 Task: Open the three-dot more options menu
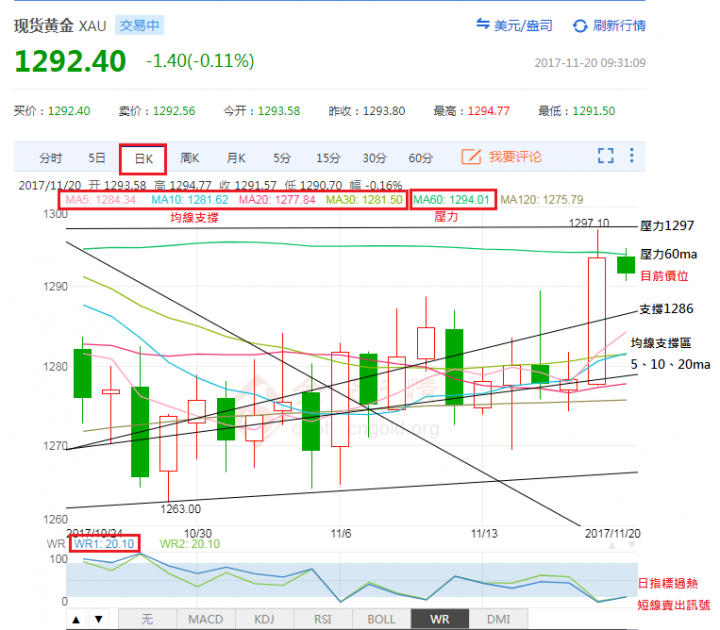[x=632, y=155]
